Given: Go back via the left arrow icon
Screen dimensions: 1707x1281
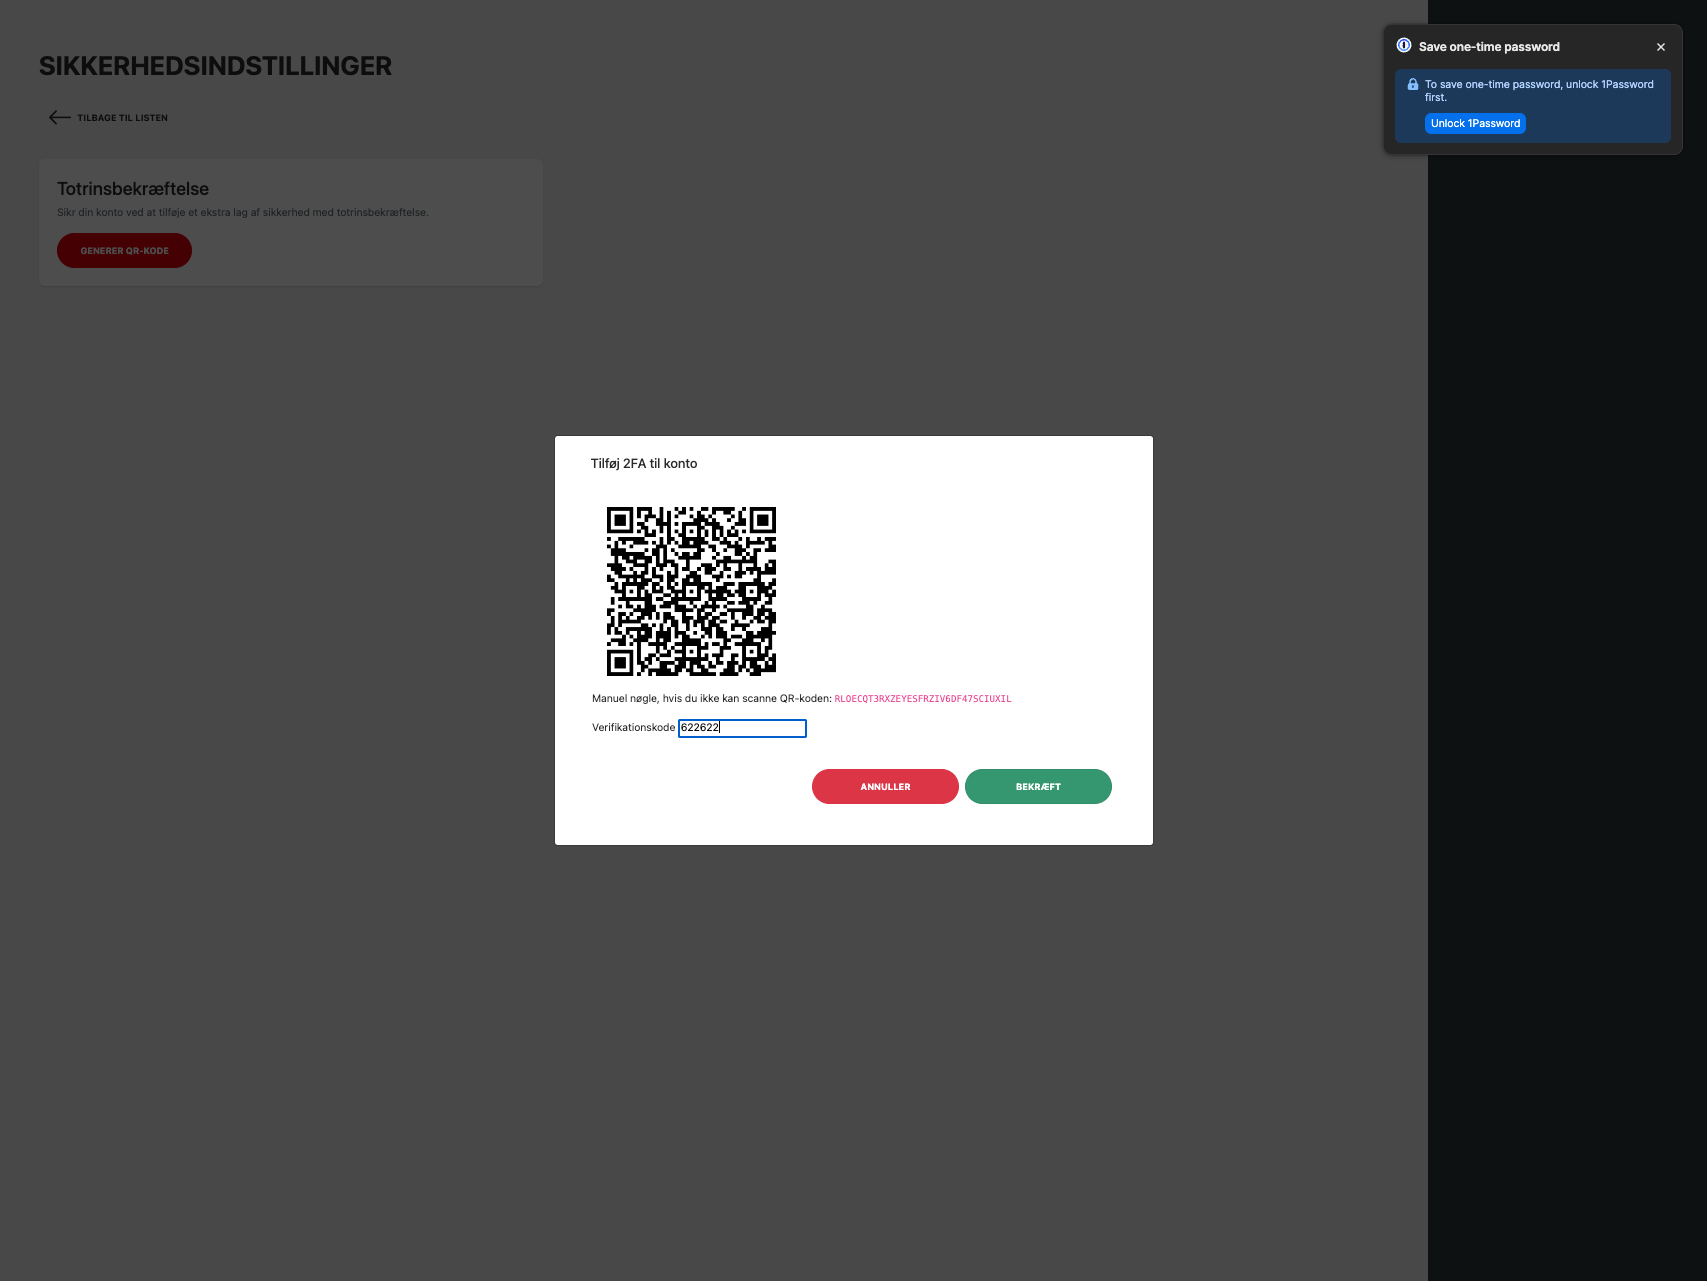Looking at the screenshot, I should pyautogui.click(x=59, y=118).
